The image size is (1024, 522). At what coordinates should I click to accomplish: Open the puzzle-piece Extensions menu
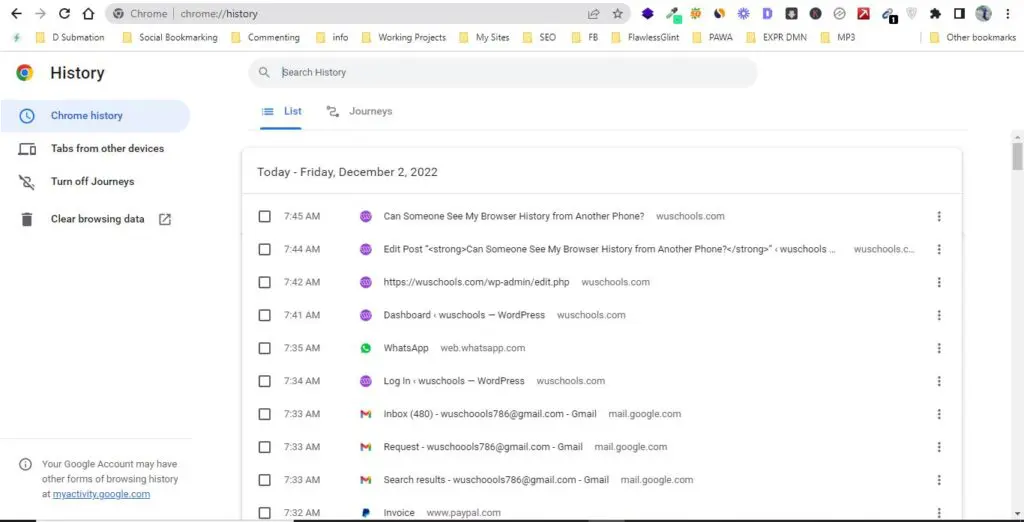935,14
